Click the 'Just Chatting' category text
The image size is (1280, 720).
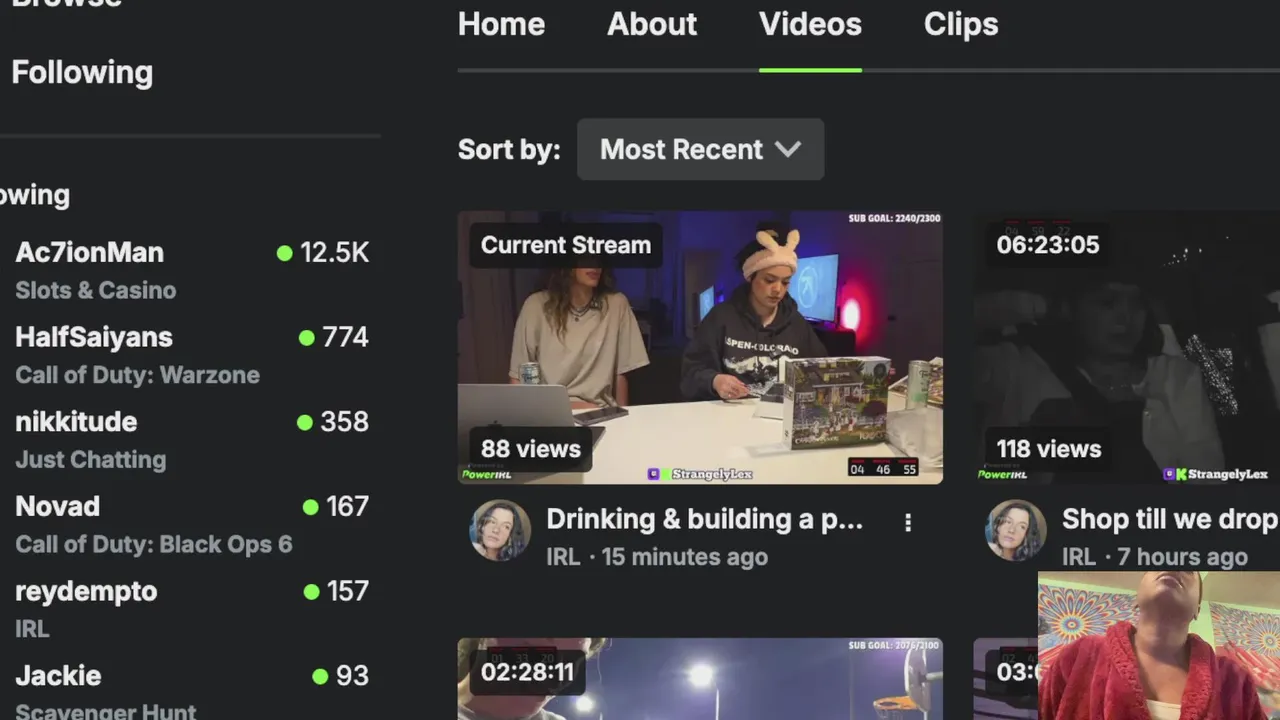point(91,460)
